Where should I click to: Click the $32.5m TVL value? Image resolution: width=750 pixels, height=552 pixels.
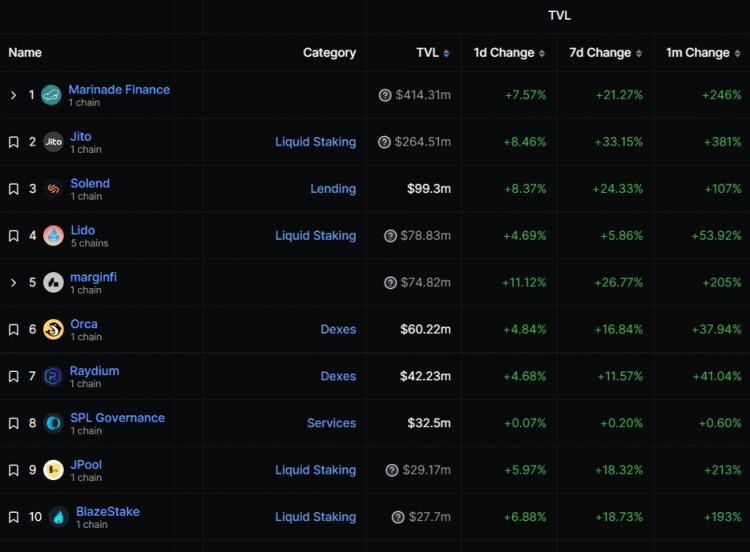pyautogui.click(x=429, y=423)
